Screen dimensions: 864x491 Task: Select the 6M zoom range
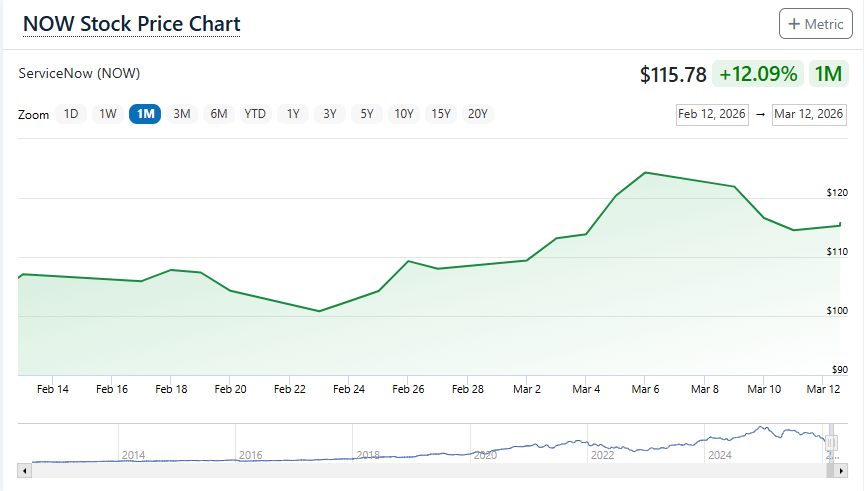click(219, 114)
